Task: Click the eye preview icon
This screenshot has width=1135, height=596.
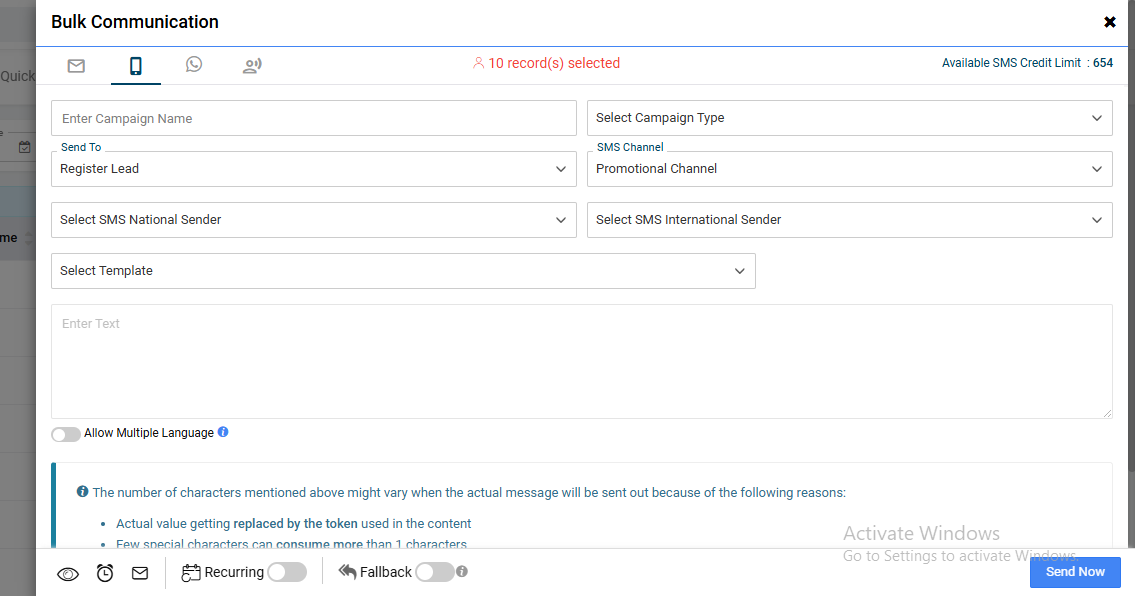Action: coord(68,573)
